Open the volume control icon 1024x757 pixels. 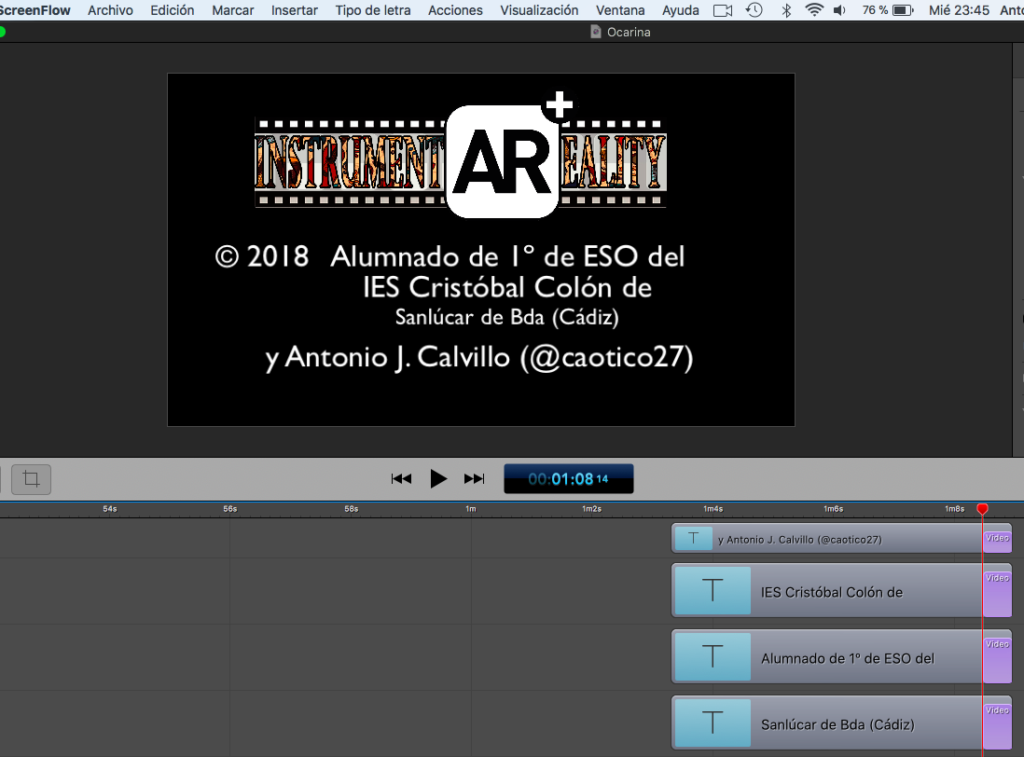840,10
